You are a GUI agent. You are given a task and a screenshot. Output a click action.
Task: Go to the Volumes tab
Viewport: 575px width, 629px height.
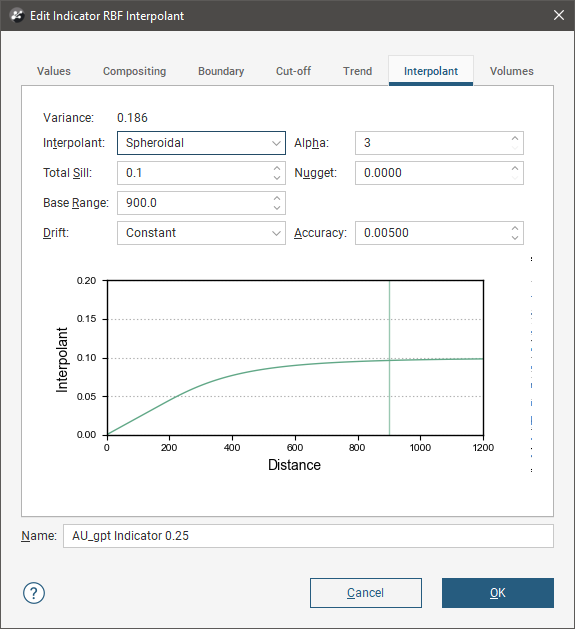512,71
